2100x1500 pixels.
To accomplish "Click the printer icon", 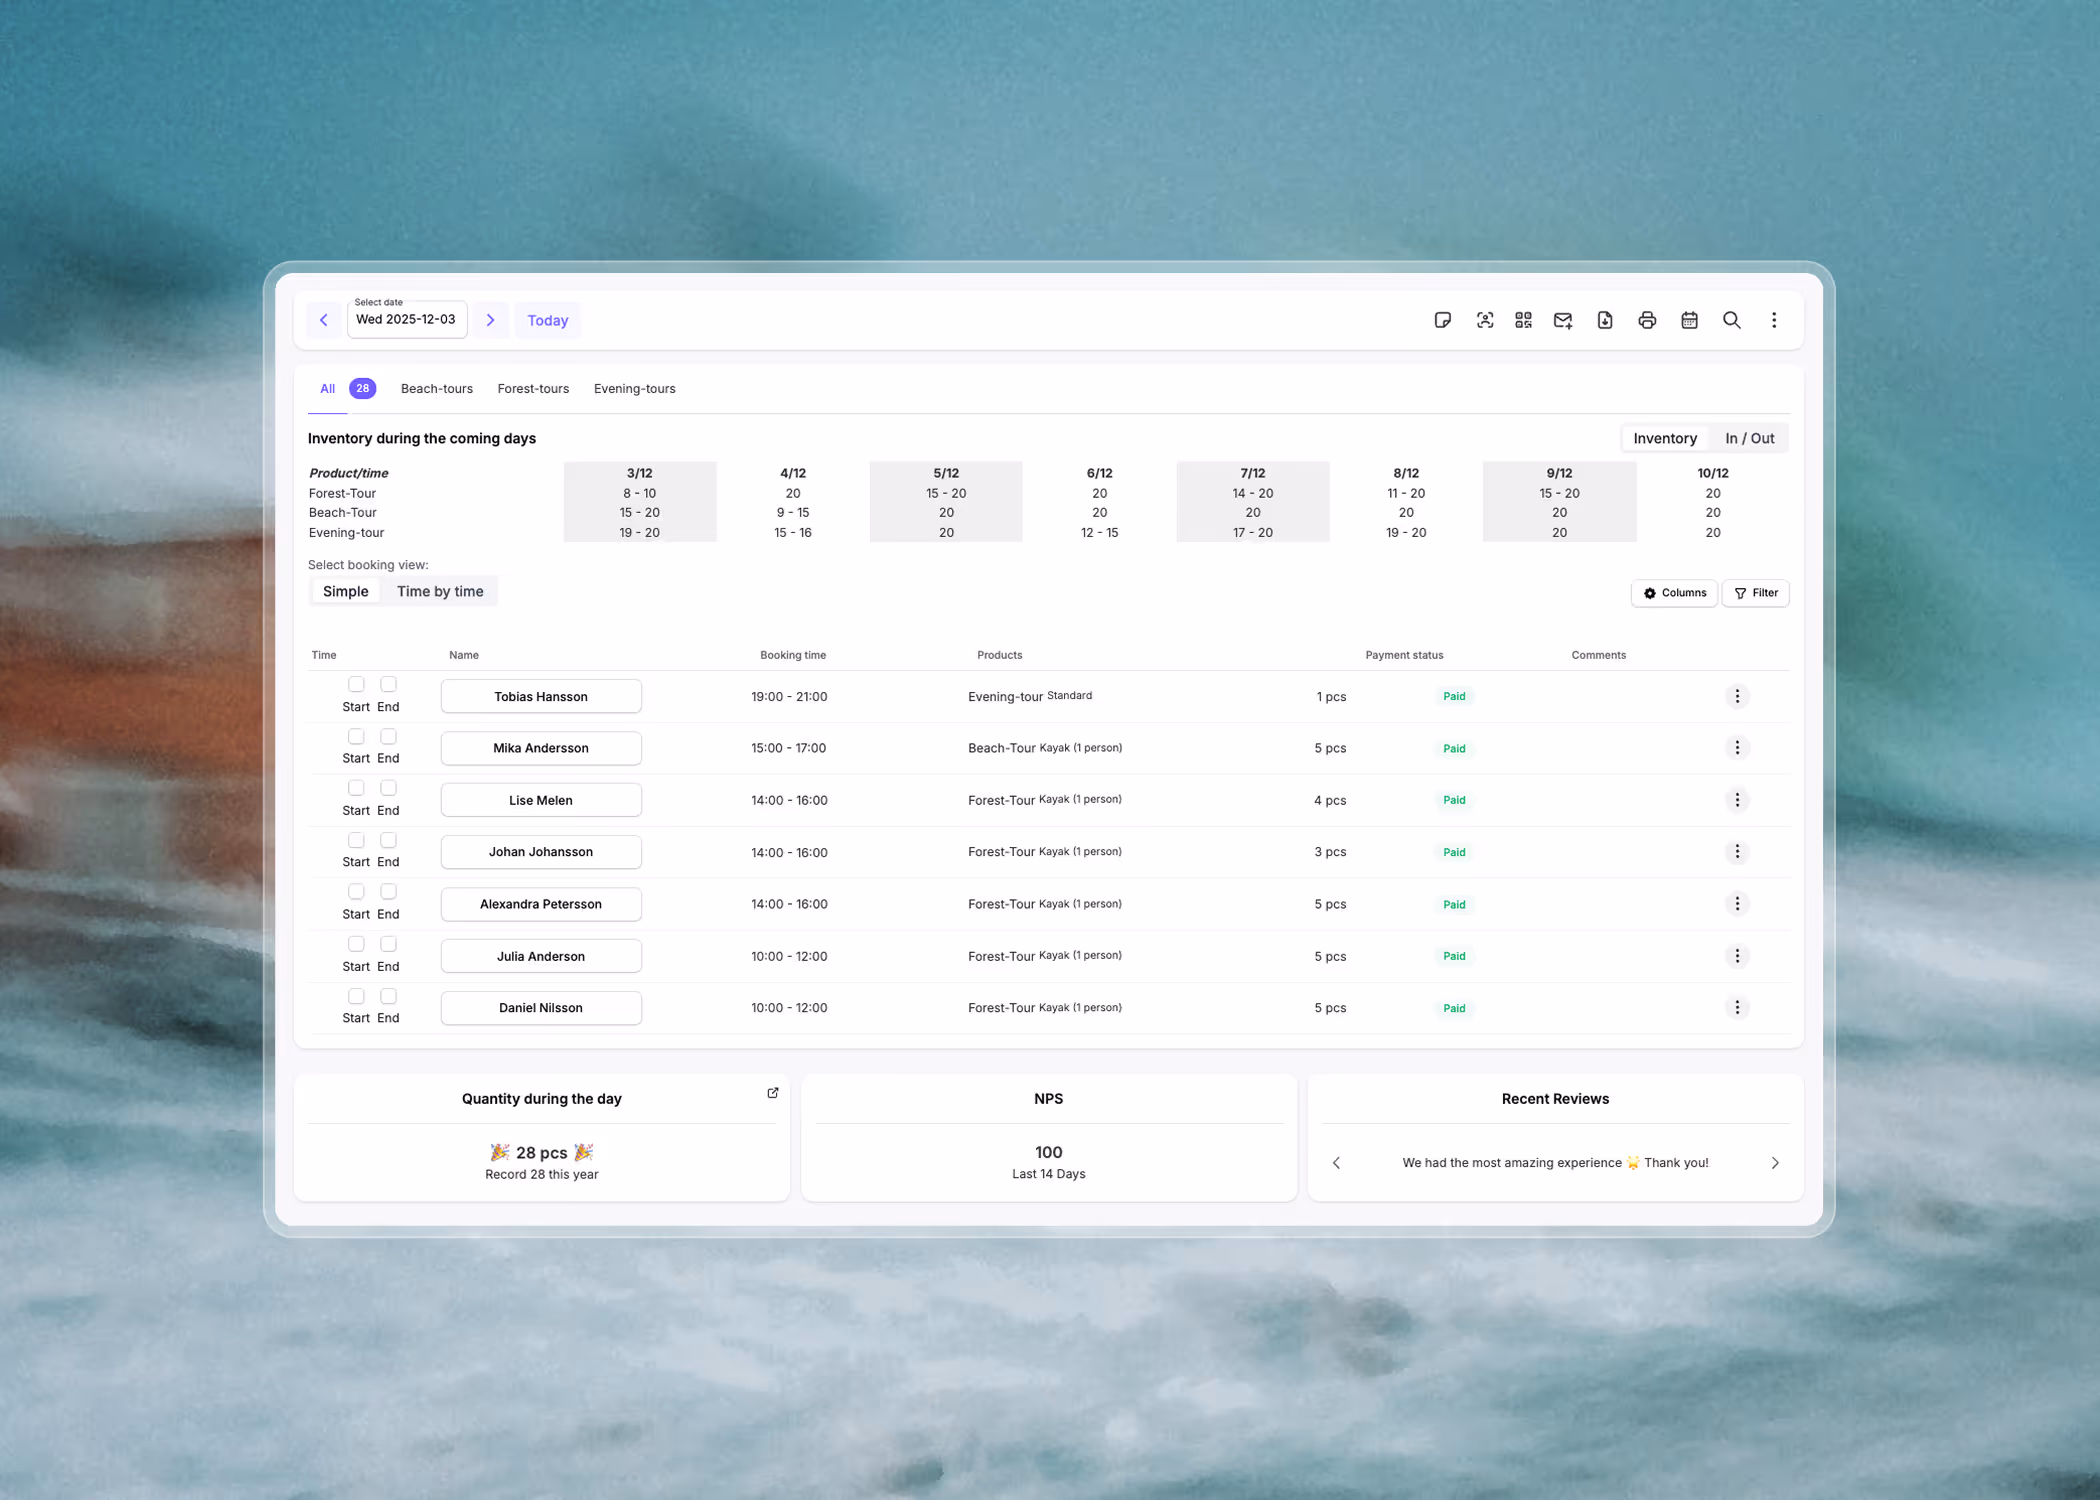I will (x=1647, y=320).
